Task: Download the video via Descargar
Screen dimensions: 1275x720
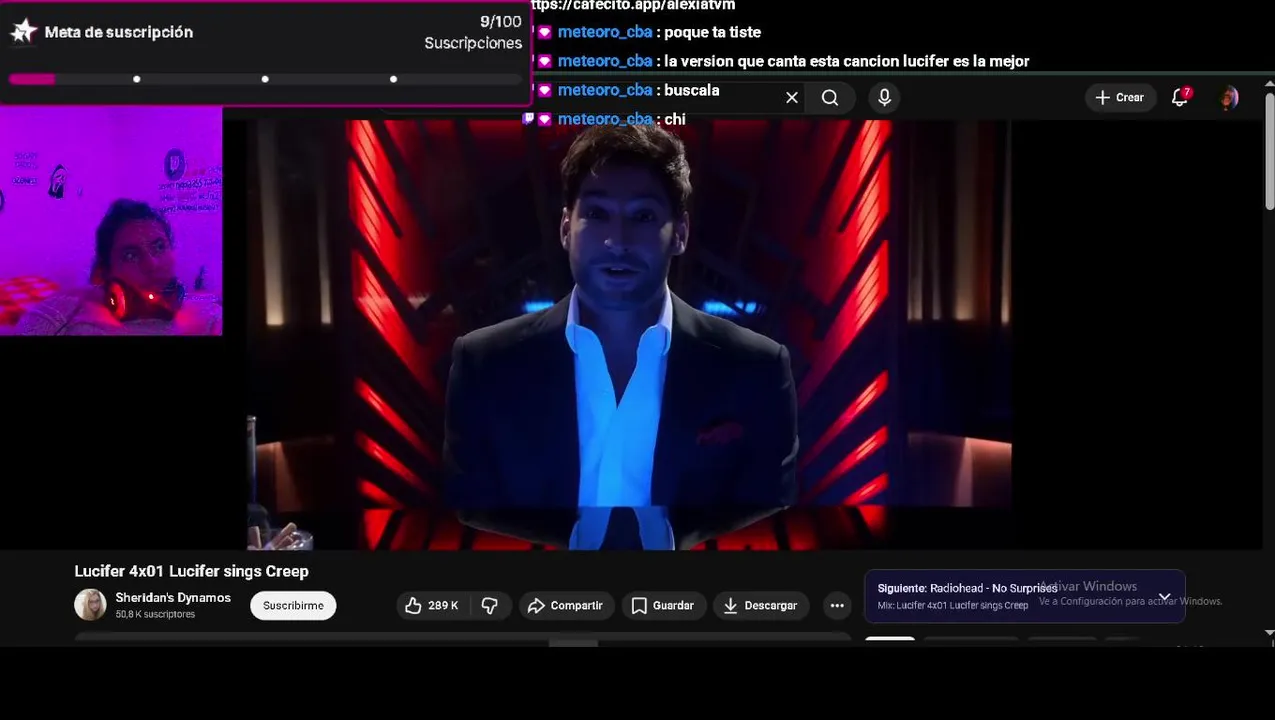Action: [x=761, y=605]
